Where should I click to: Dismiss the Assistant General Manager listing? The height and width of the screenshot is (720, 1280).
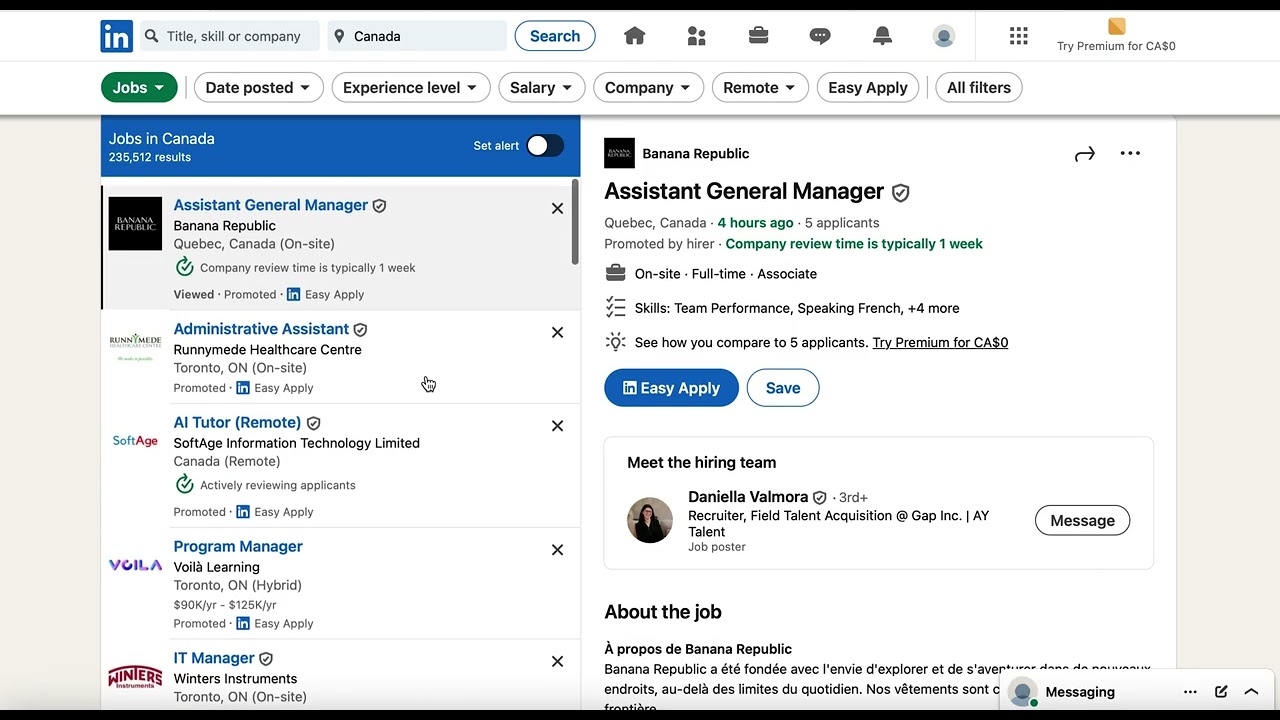557,208
